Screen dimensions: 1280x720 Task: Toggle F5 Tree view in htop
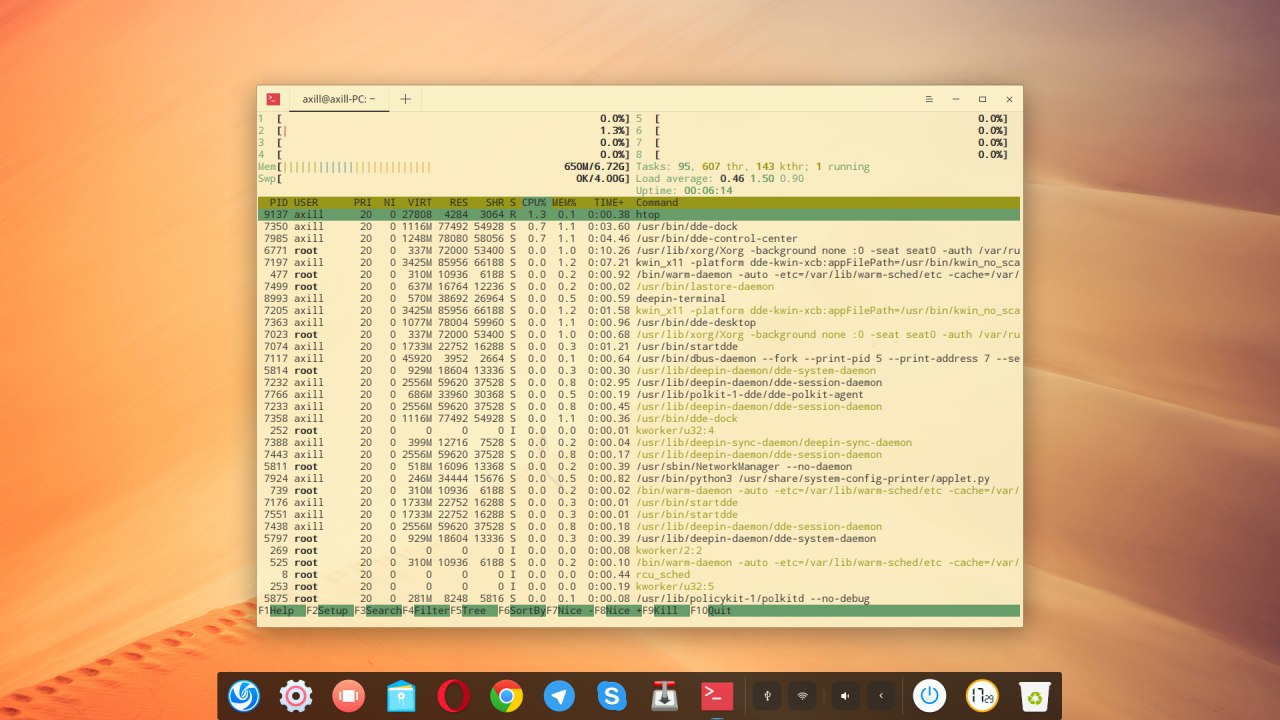click(x=473, y=610)
